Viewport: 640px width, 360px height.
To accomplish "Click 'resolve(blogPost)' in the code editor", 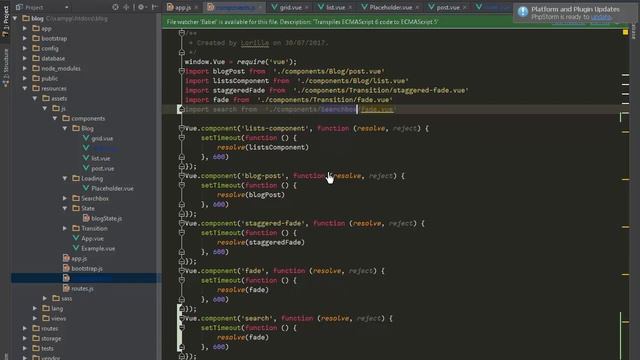I will click(251, 195).
